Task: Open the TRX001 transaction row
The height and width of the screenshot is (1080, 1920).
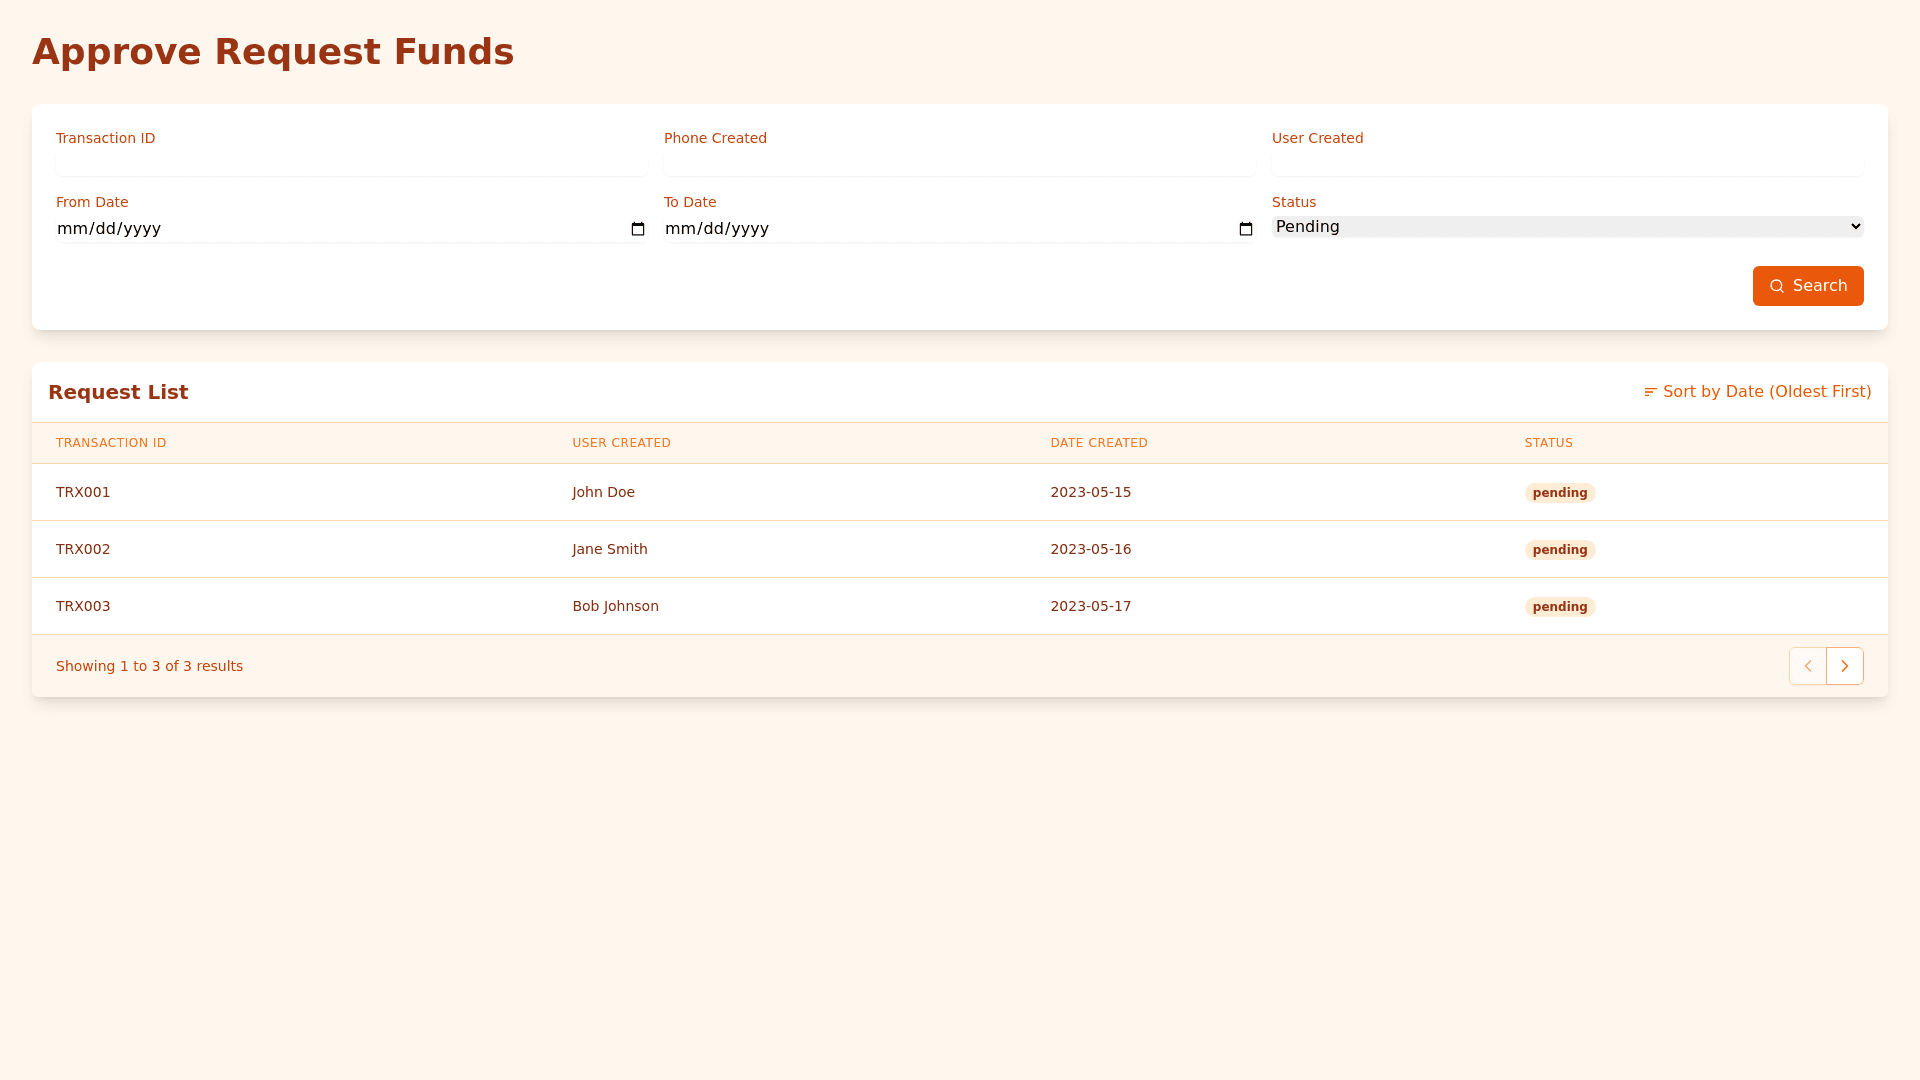Action: [83, 492]
